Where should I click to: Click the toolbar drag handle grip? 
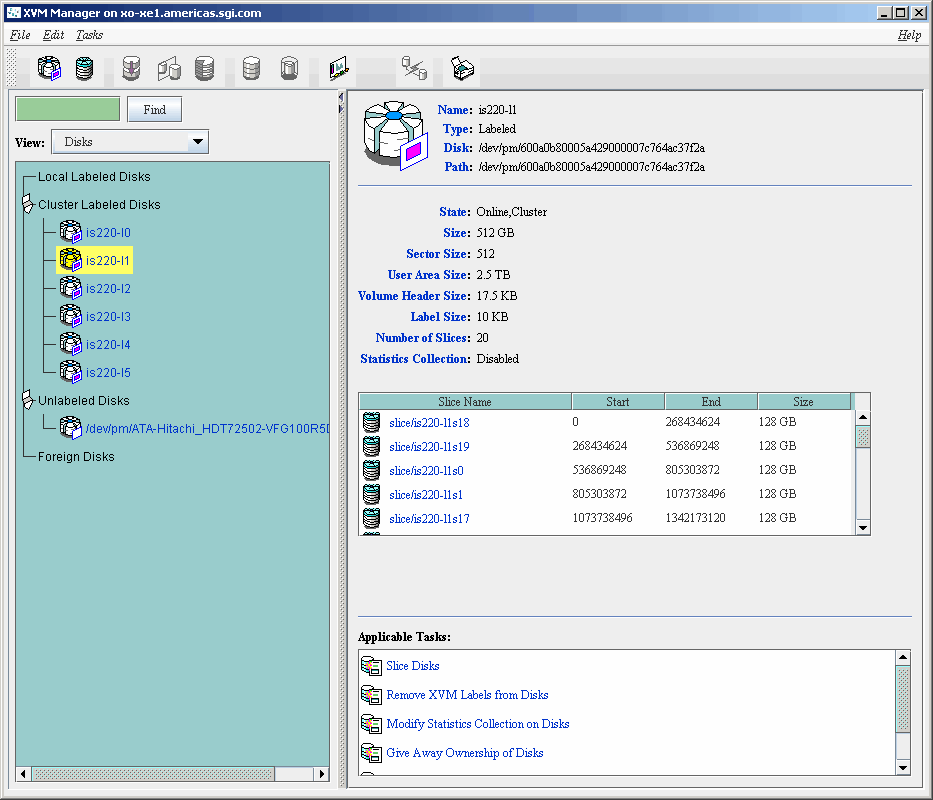click(x=11, y=68)
